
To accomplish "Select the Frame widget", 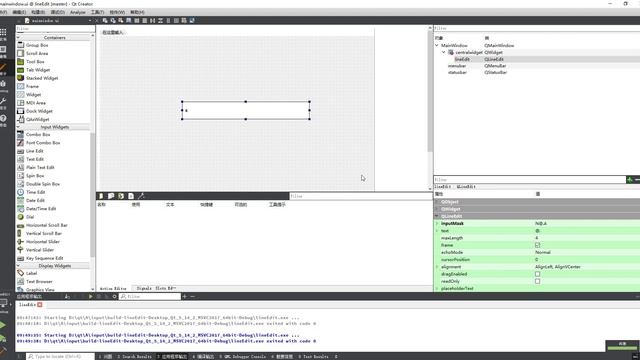I will tap(28, 86).
